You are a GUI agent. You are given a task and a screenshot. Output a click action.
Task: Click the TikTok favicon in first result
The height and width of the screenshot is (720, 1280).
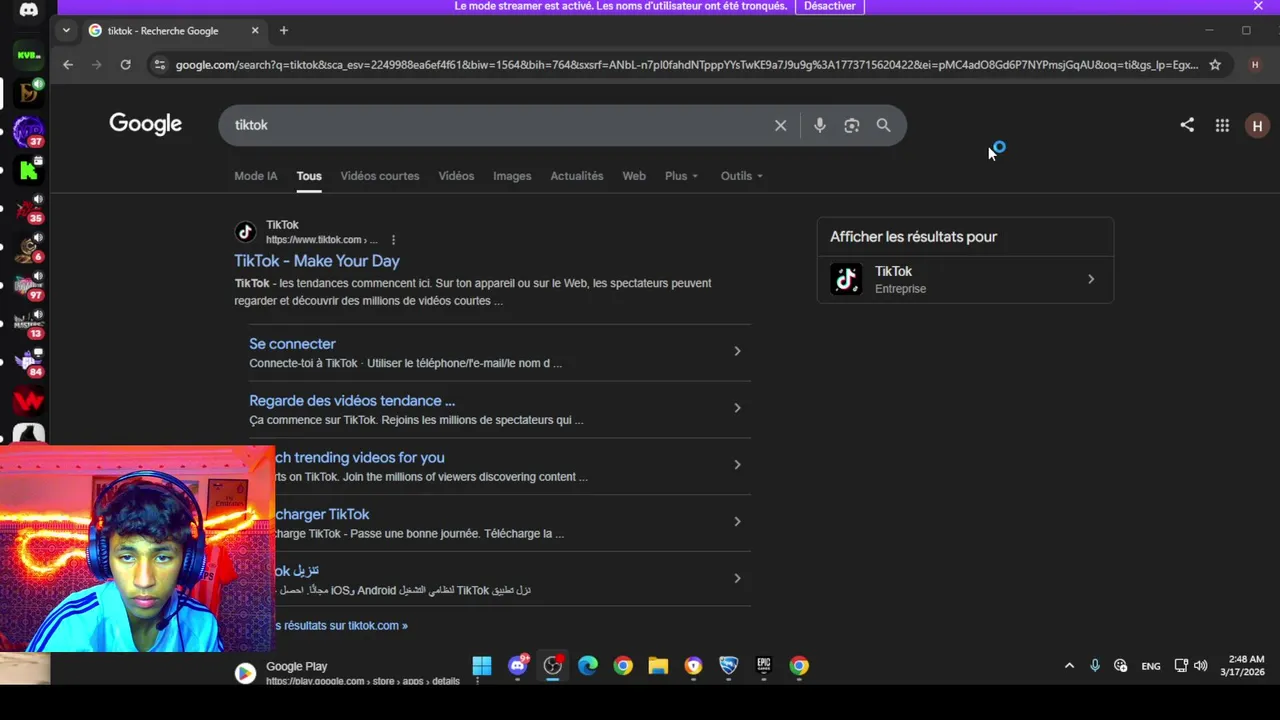tap(245, 232)
